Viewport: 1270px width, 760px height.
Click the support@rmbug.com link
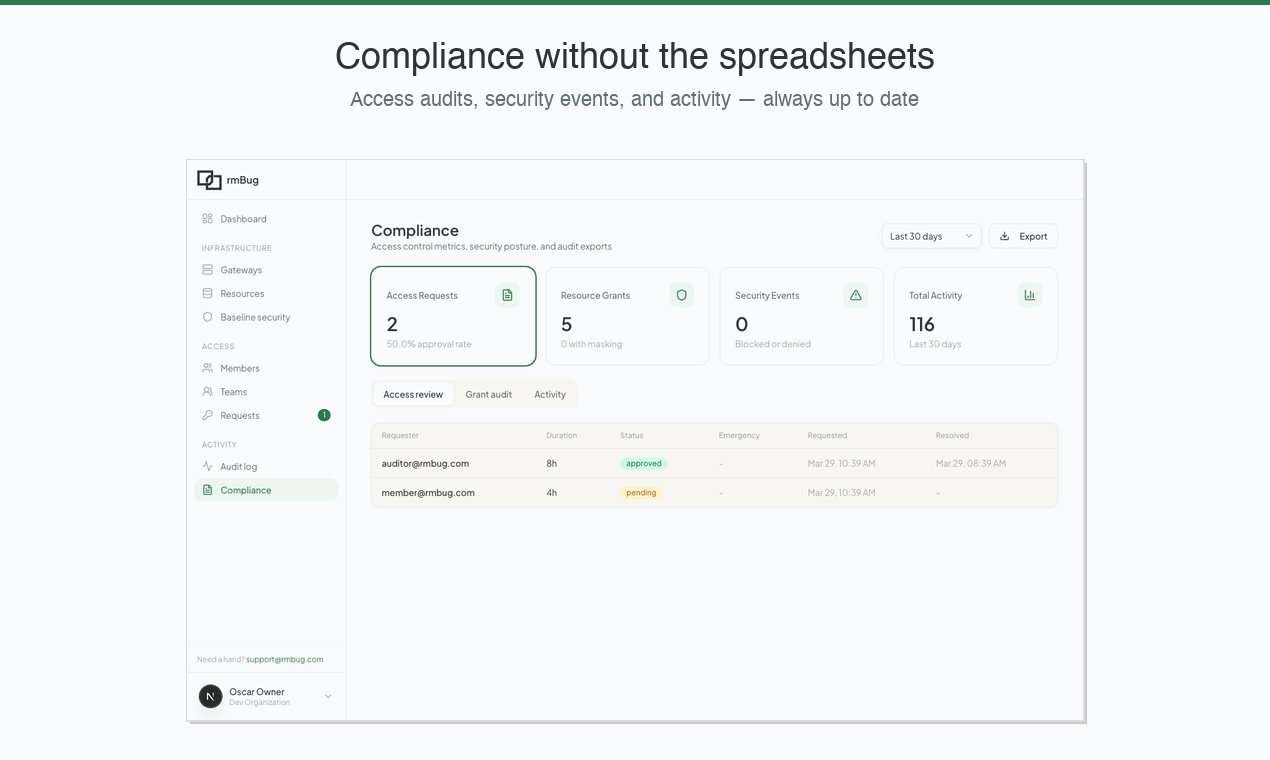[x=285, y=660]
